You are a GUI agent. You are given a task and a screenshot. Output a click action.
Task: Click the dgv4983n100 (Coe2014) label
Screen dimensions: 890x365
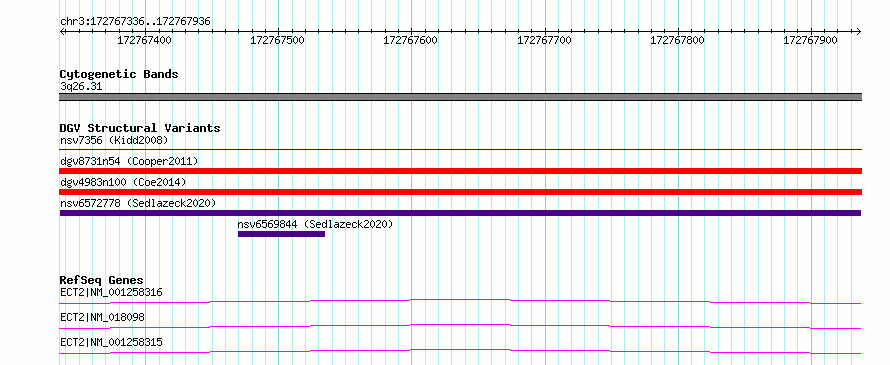(x=123, y=182)
